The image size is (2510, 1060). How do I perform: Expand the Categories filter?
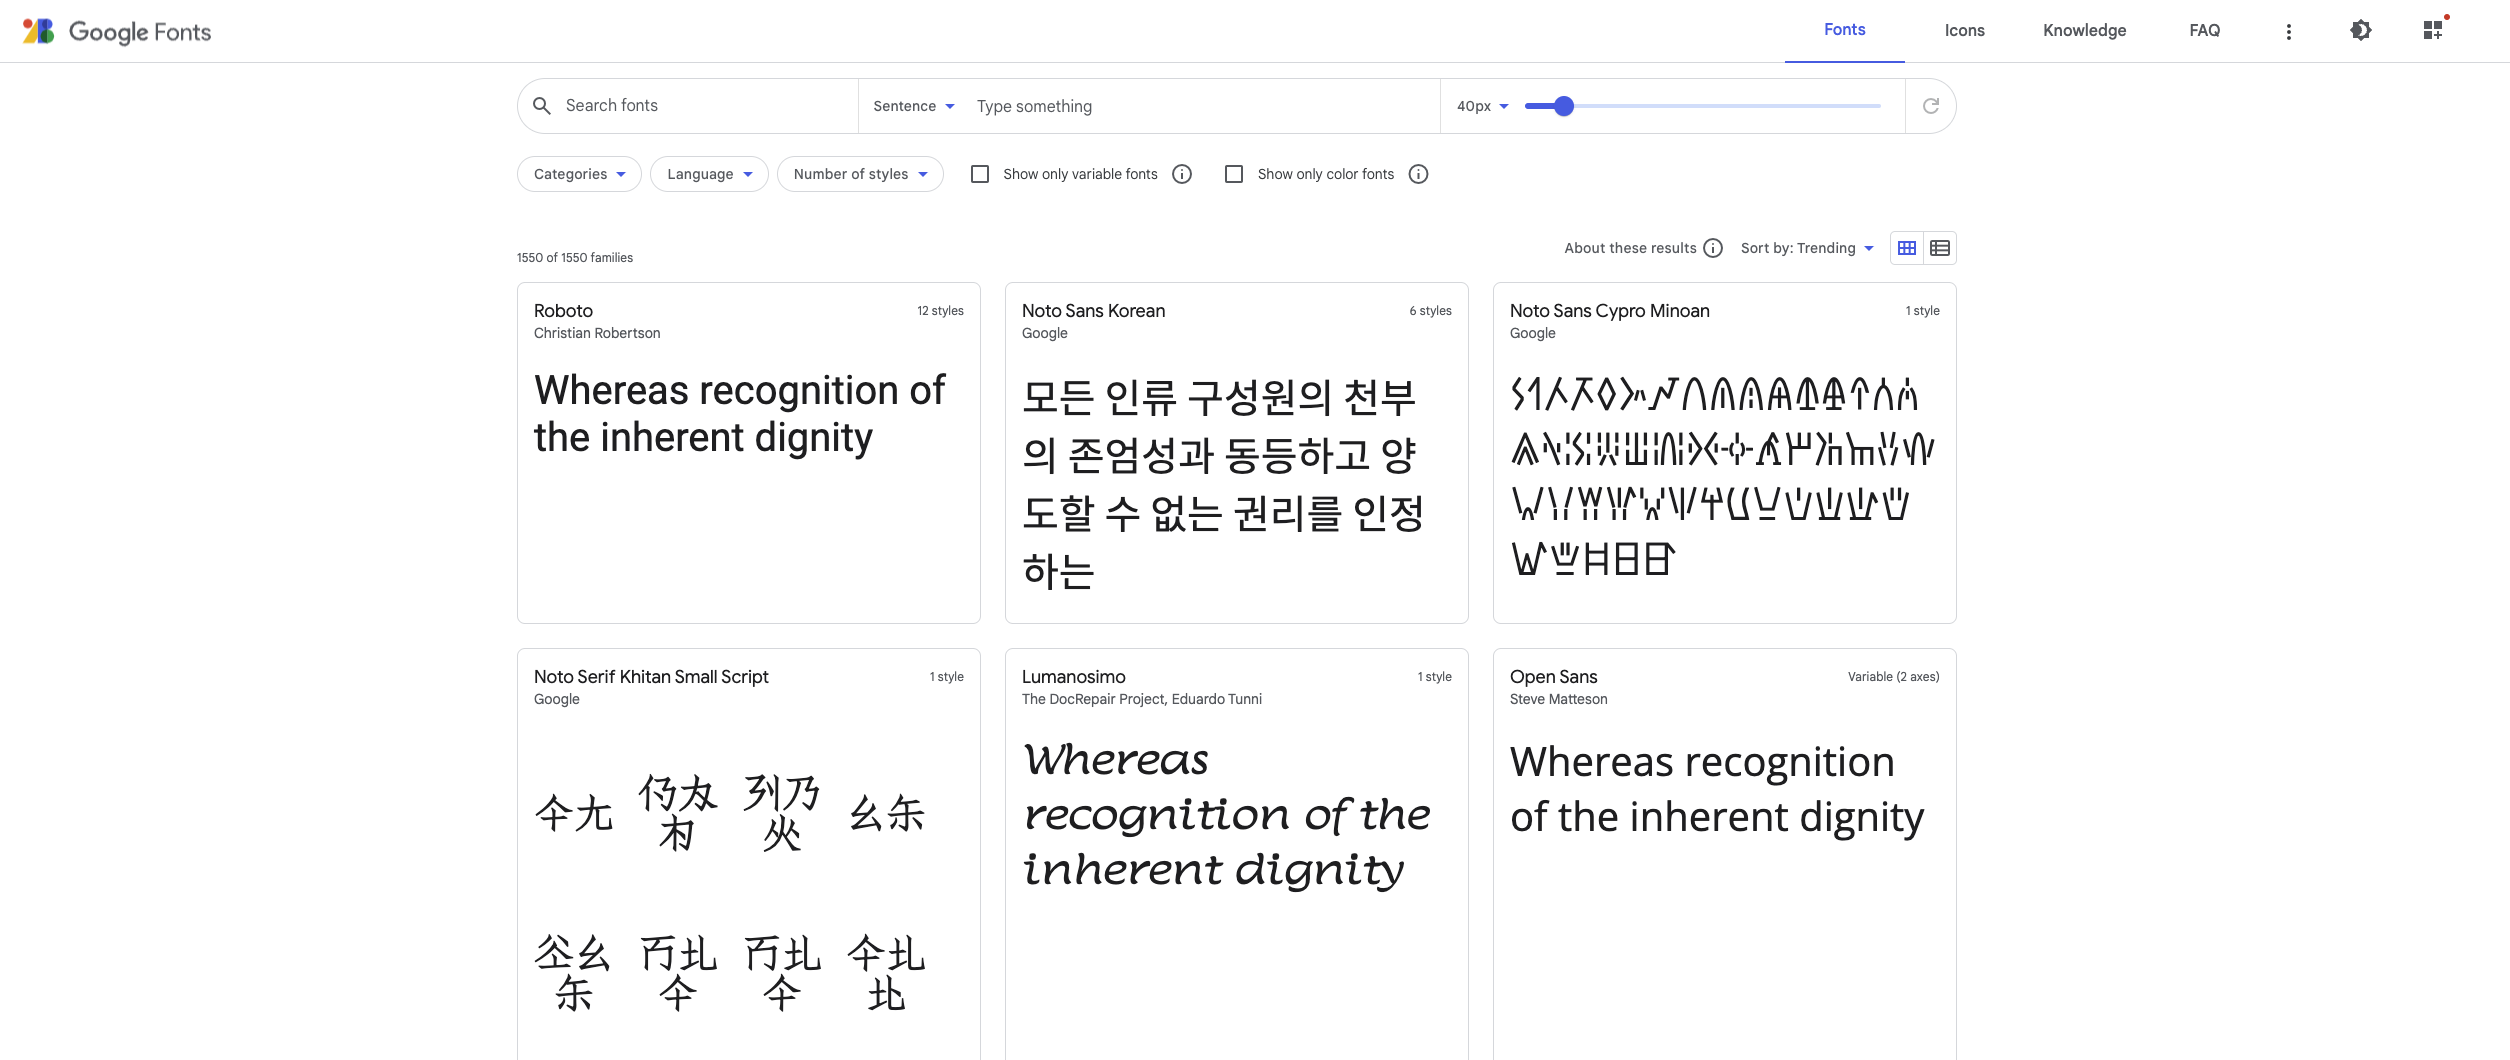coord(579,174)
